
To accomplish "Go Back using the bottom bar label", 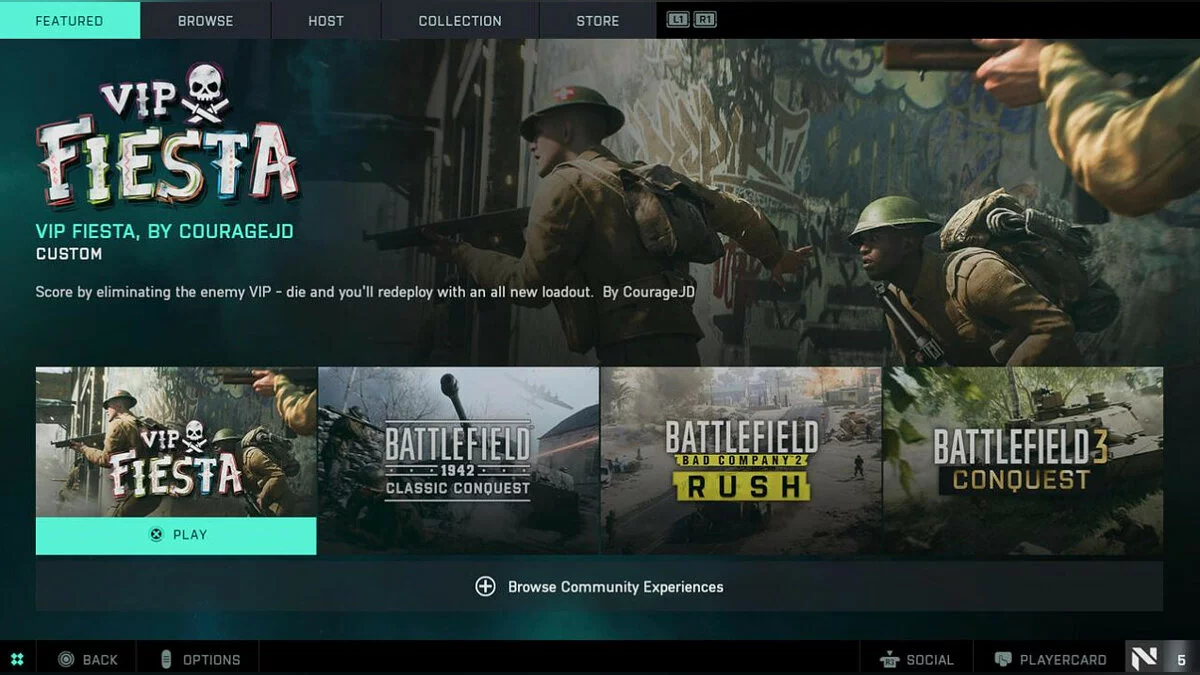I will pos(100,660).
